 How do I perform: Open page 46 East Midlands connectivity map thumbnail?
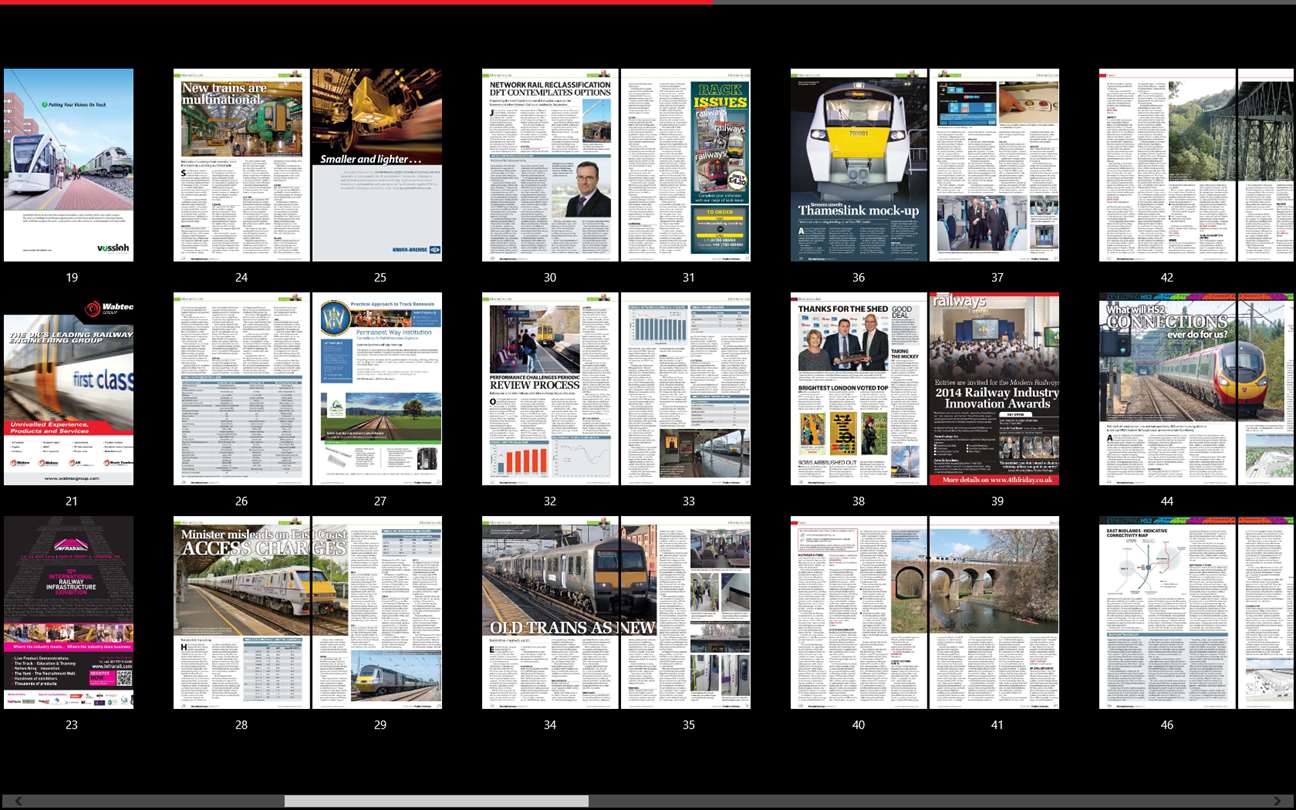click(1168, 613)
